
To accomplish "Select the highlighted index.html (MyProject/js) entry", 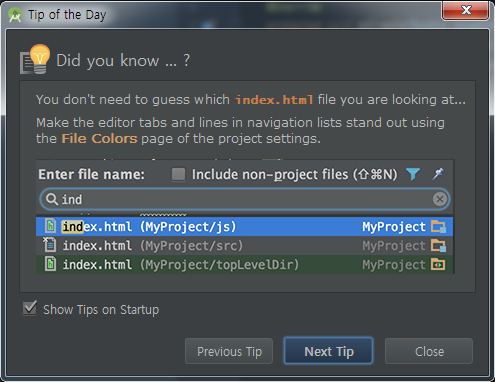I will pyautogui.click(x=244, y=227).
